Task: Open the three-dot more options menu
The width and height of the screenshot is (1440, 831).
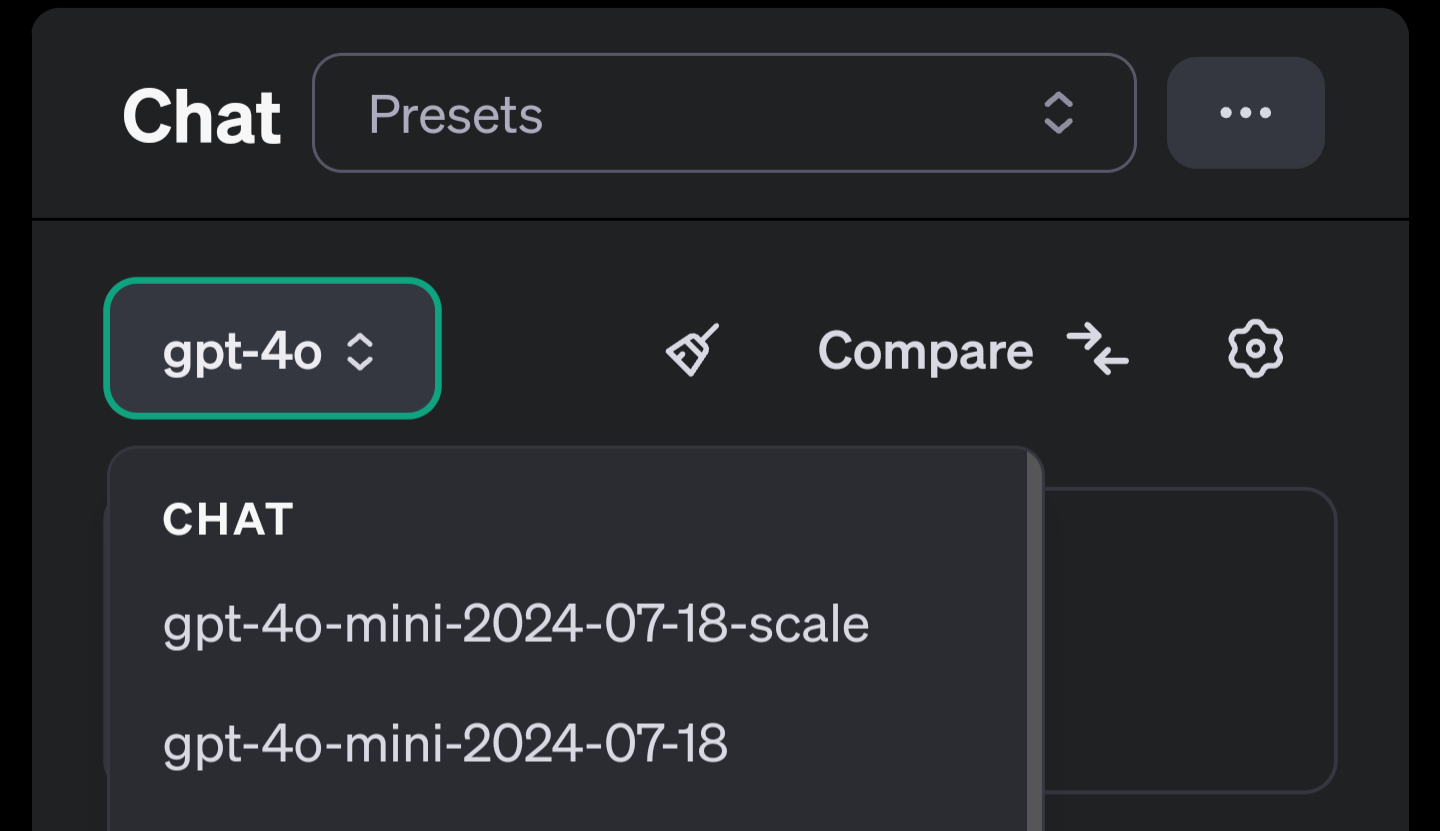Action: click(1246, 113)
